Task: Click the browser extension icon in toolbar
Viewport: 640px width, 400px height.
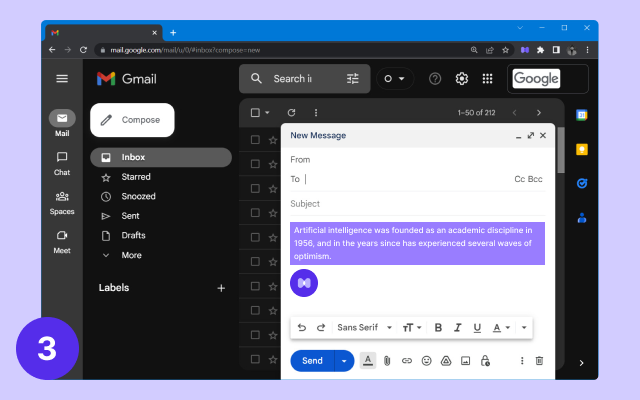Action: pos(525,50)
